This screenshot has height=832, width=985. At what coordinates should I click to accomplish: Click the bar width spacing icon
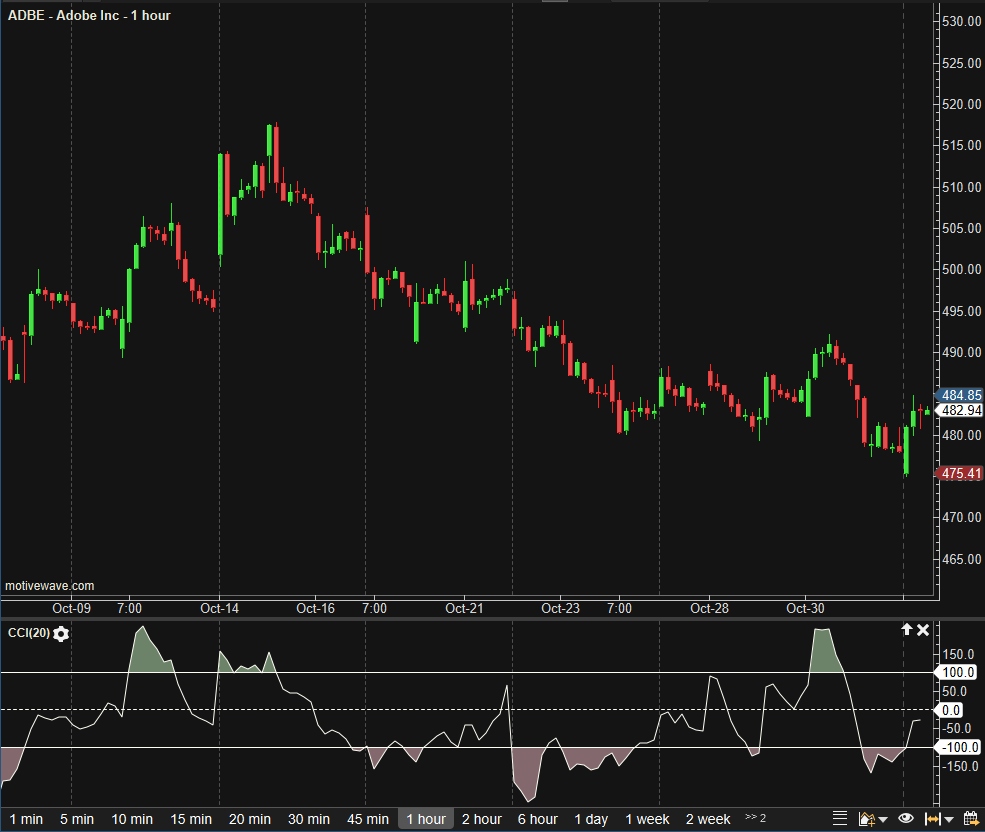coord(932,819)
